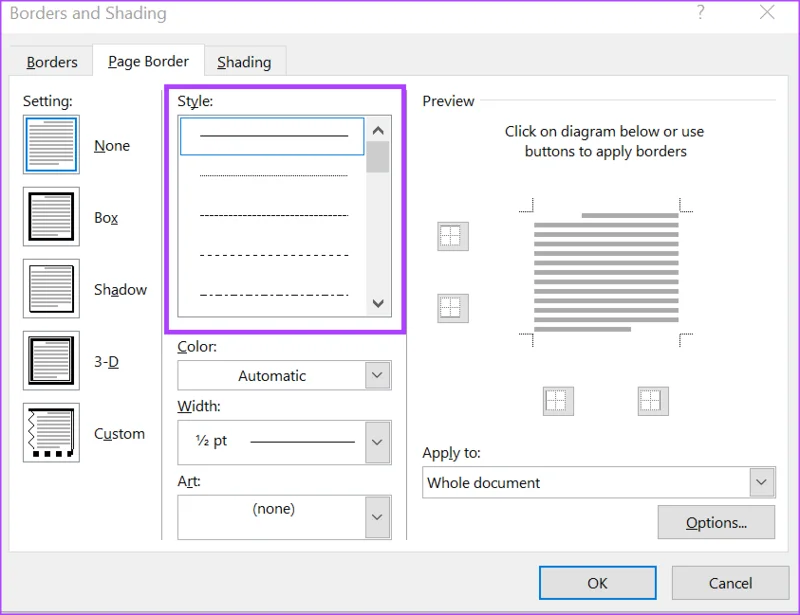Click the OK button
This screenshot has height=615, width=800.
click(597, 583)
